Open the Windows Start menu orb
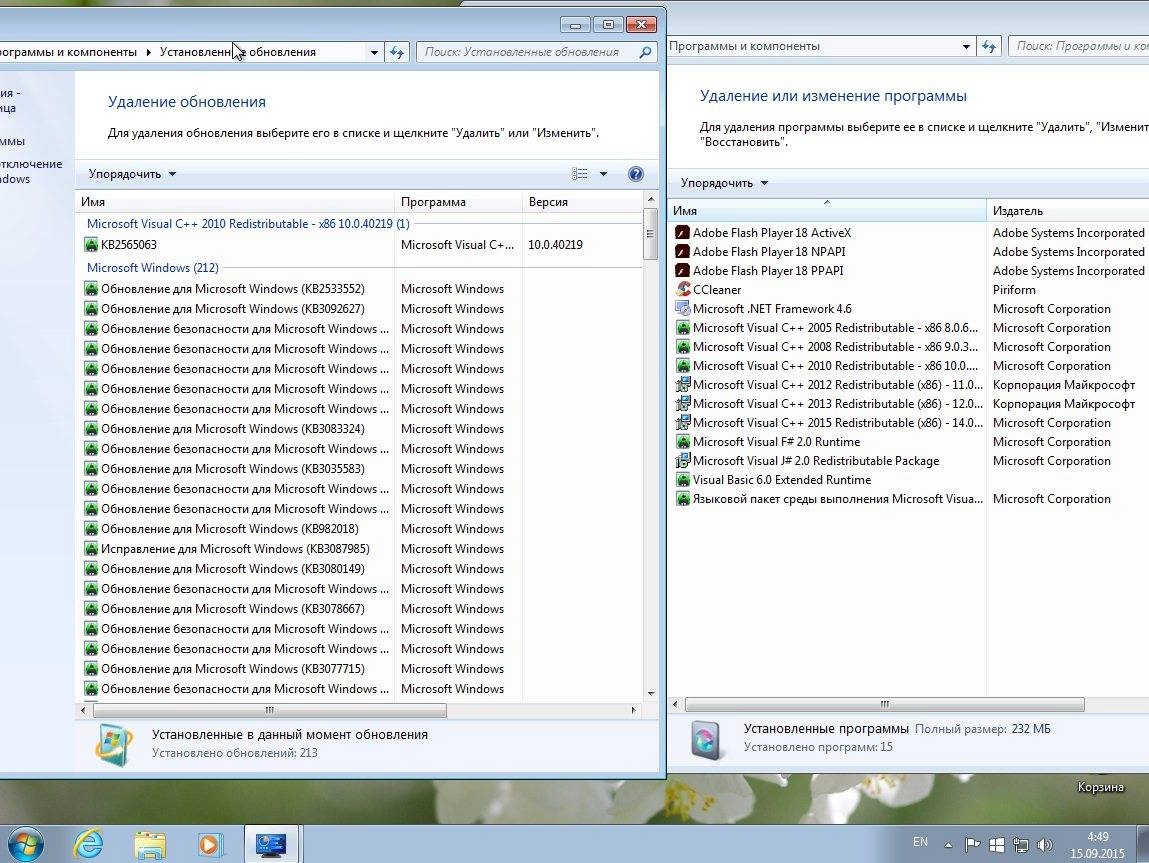The image size is (1149, 863). [x=25, y=845]
